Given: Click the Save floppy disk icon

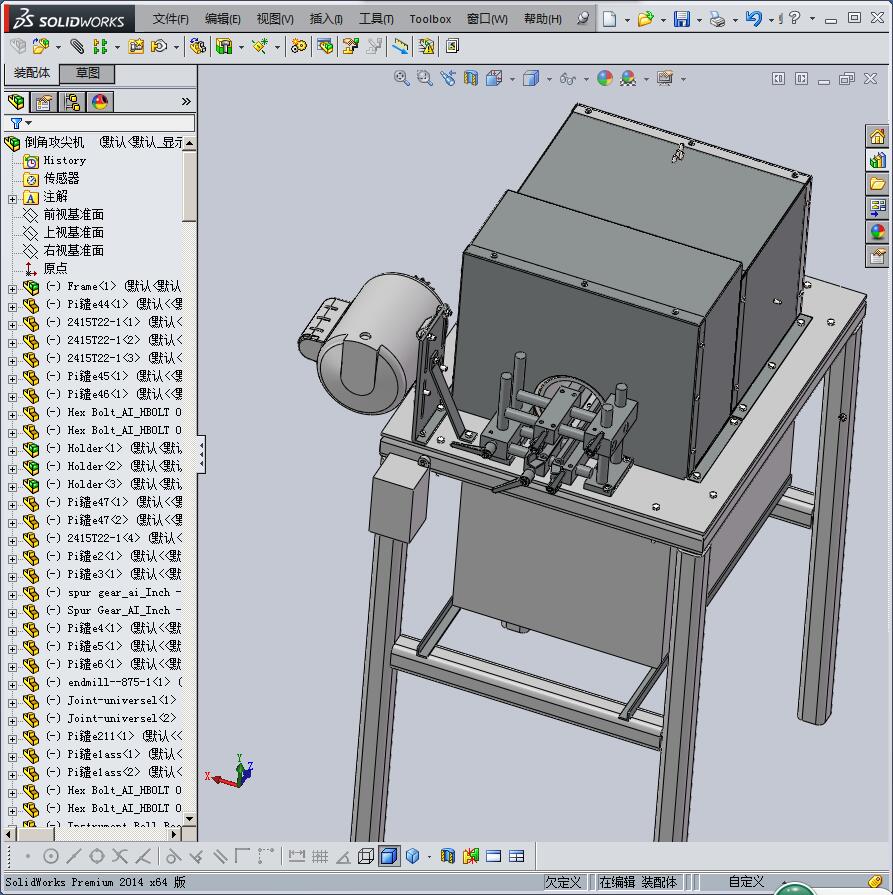Looking at the screenshot, I should coord(682,19).
